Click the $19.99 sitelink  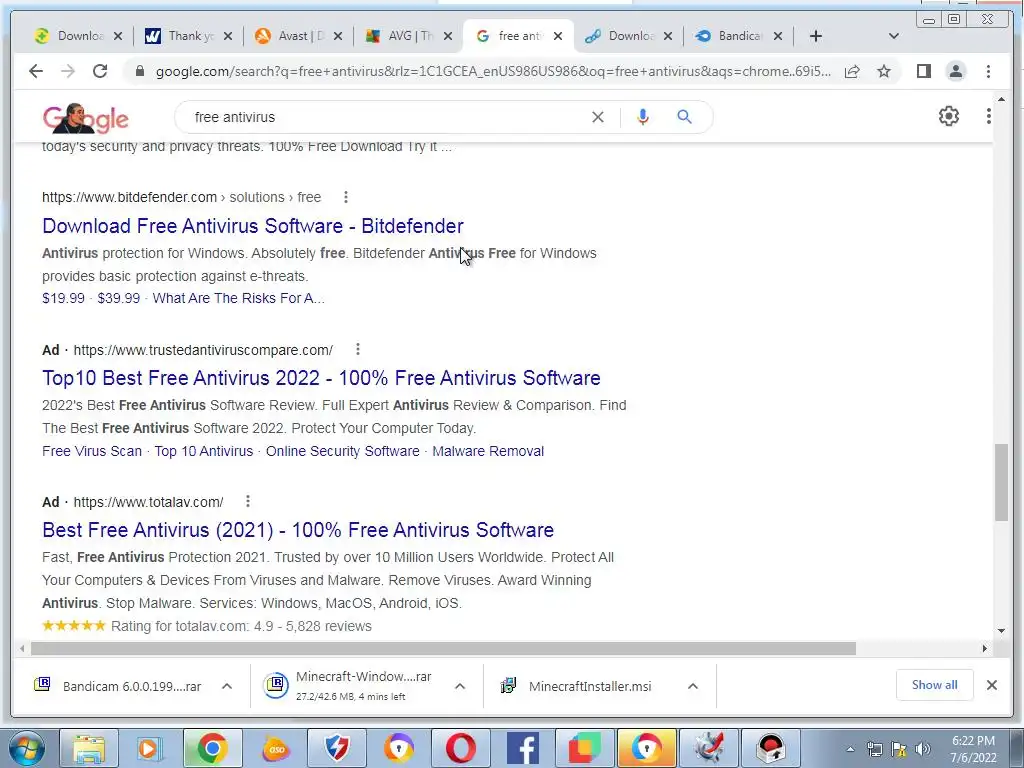(63, 298)
